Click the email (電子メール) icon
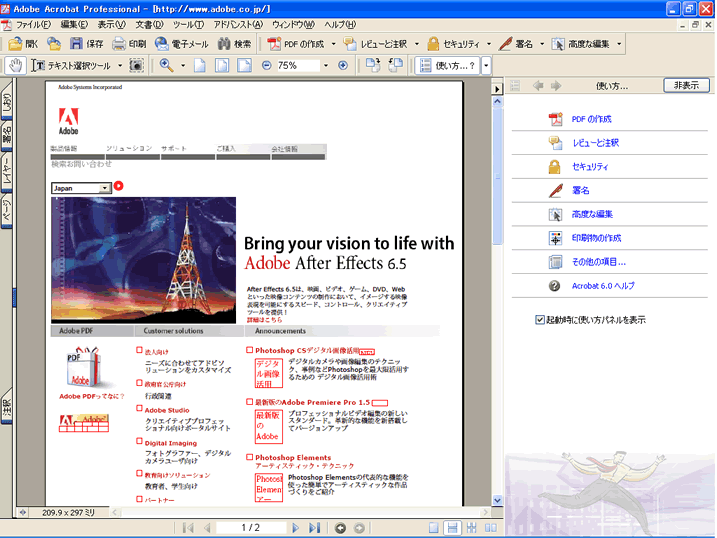The height and width of the screenshot is (538, 717). click(182, 44)
